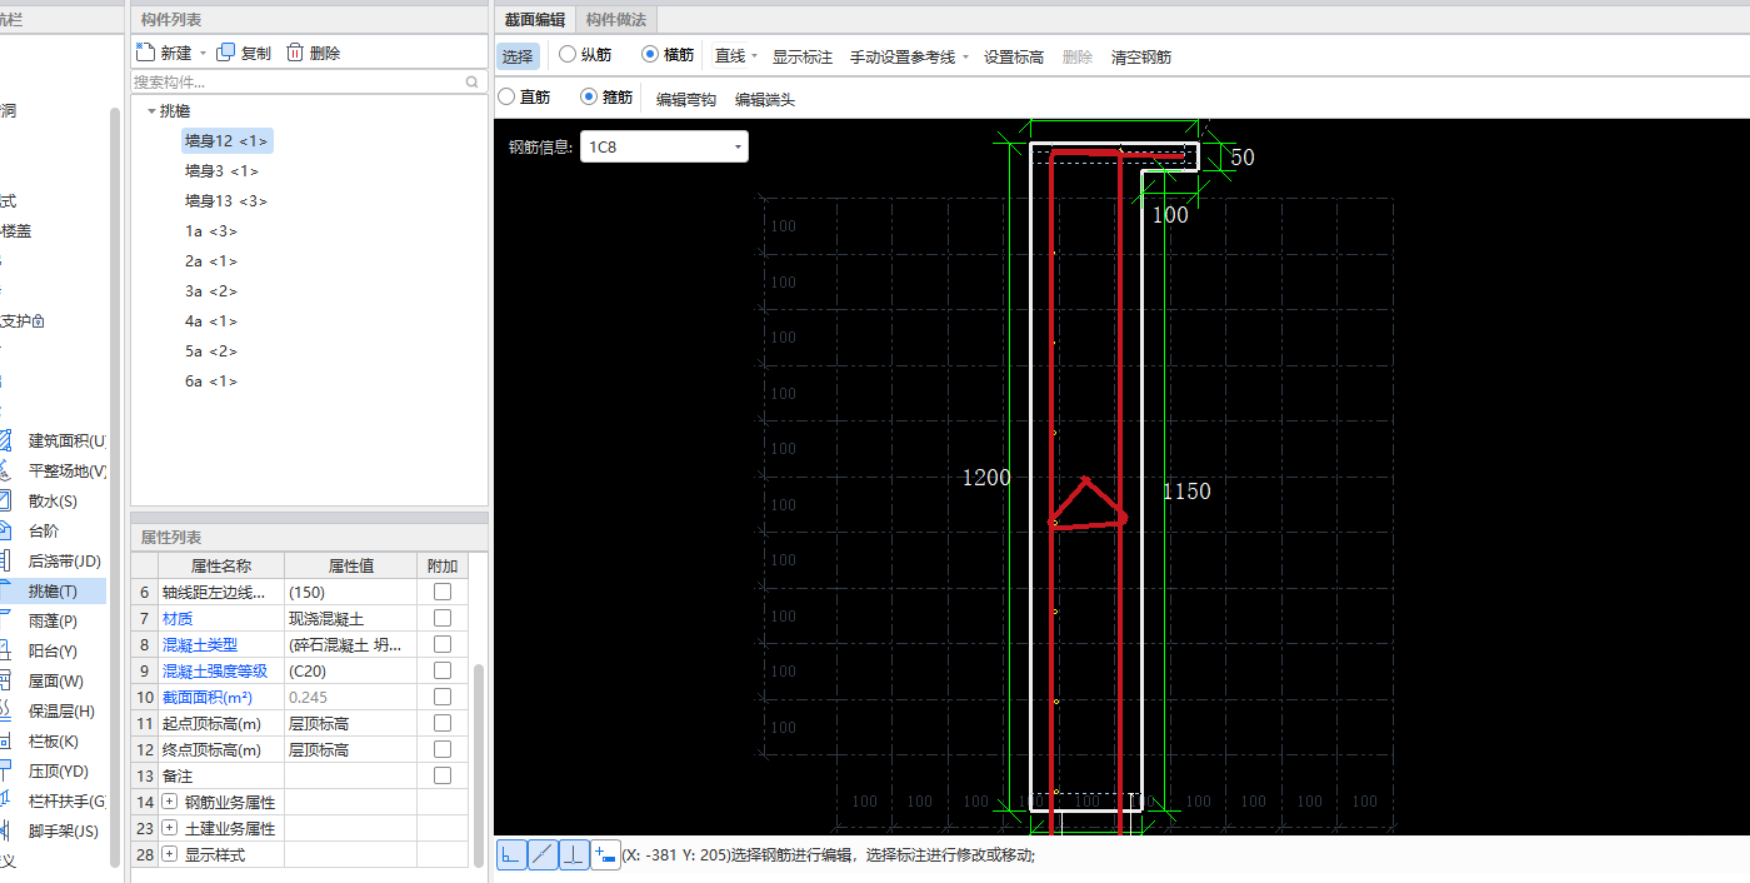Click the 1150 dimension label
Image resolution: width=1750 pixels, height=883 pixels.
[1187, 491]
